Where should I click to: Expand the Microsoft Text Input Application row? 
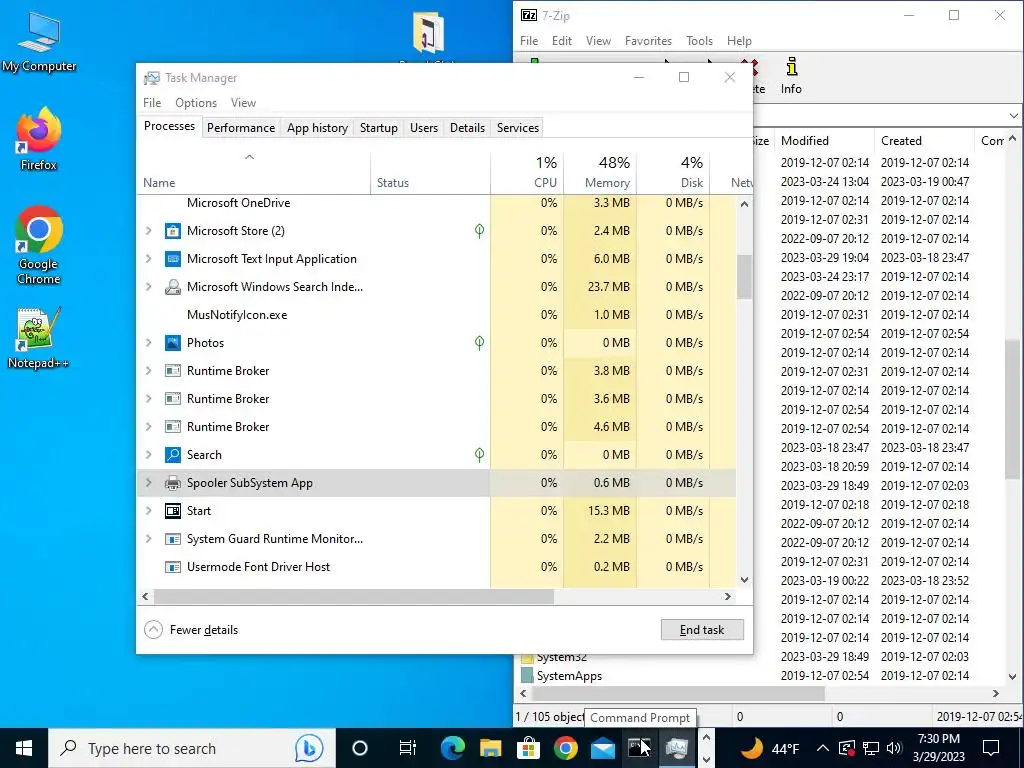click(149, 259)
